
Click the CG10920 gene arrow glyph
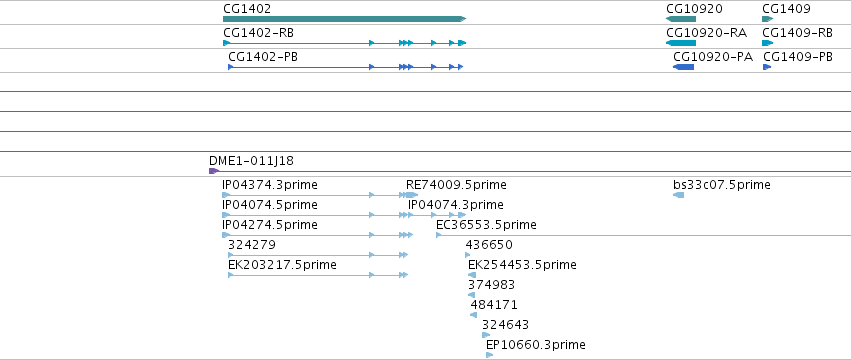[681, 19]
